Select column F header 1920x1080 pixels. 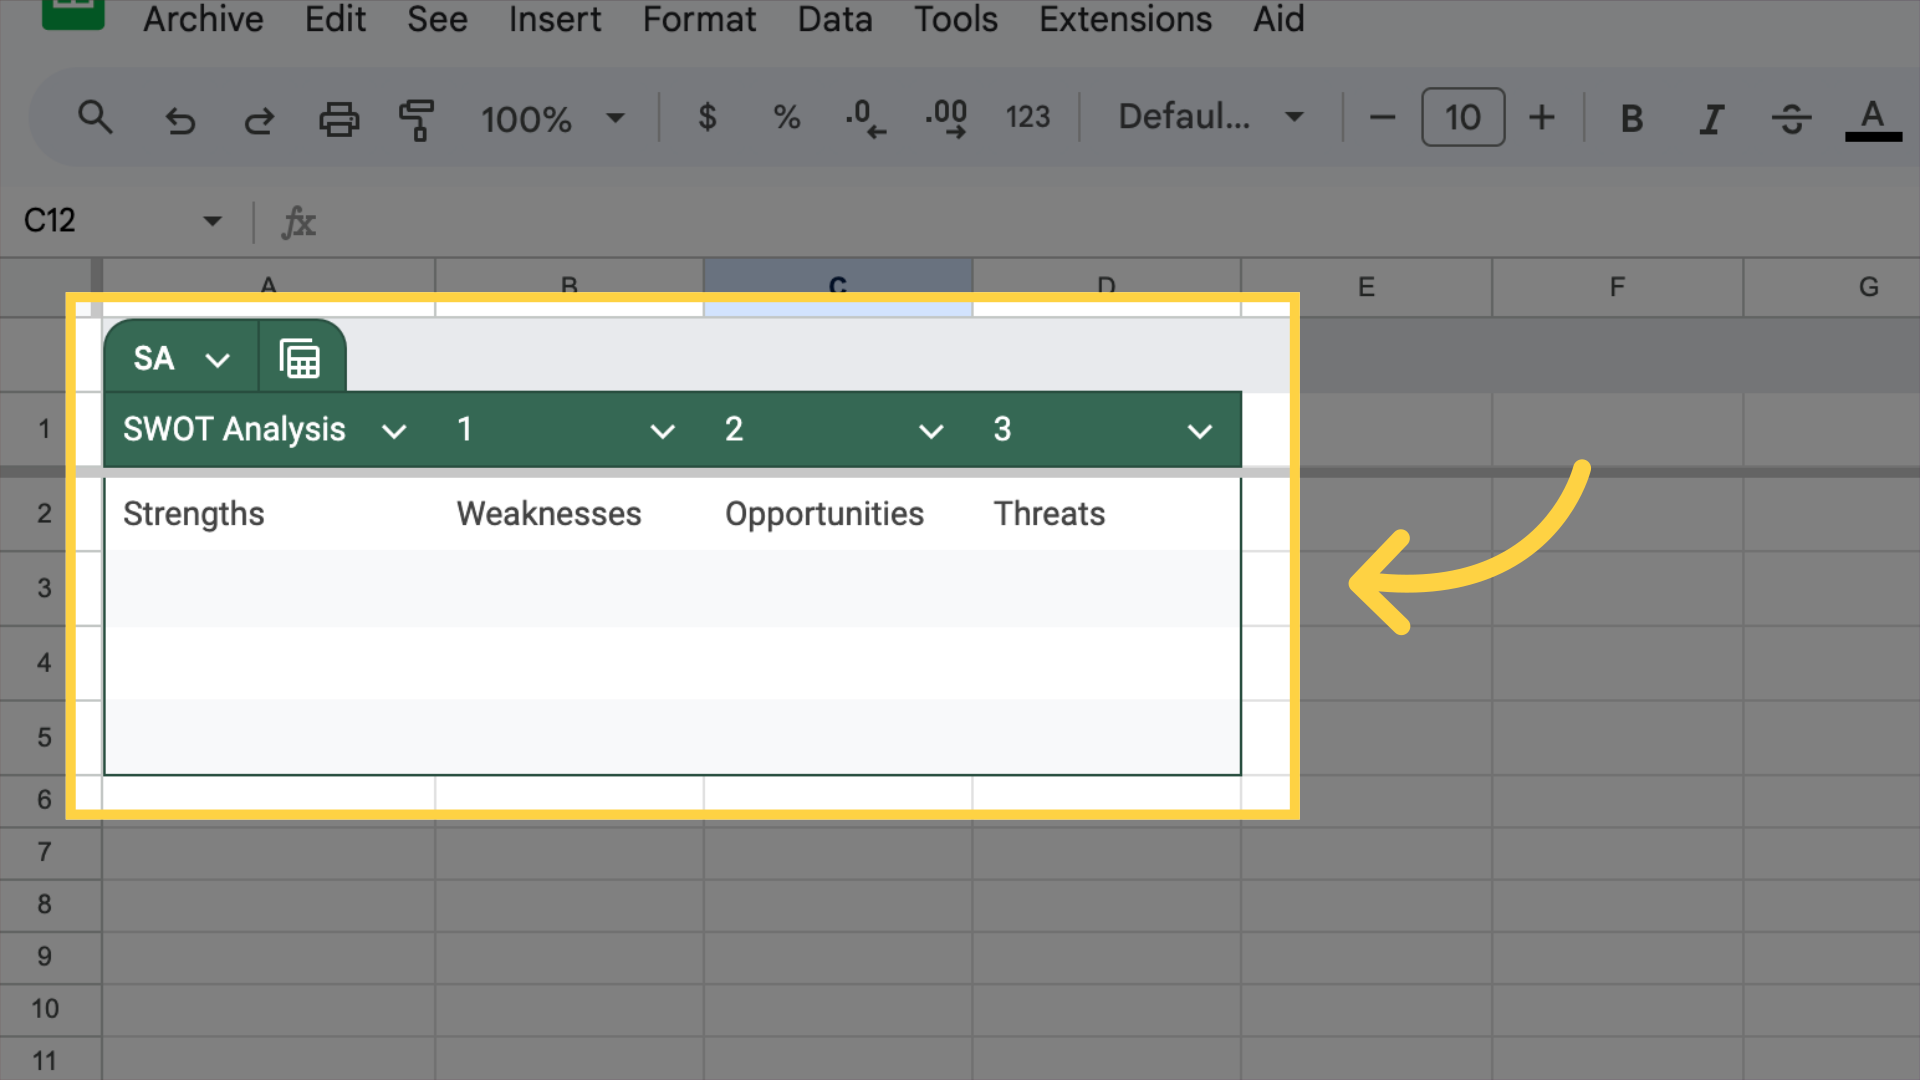click(1617, 287)
